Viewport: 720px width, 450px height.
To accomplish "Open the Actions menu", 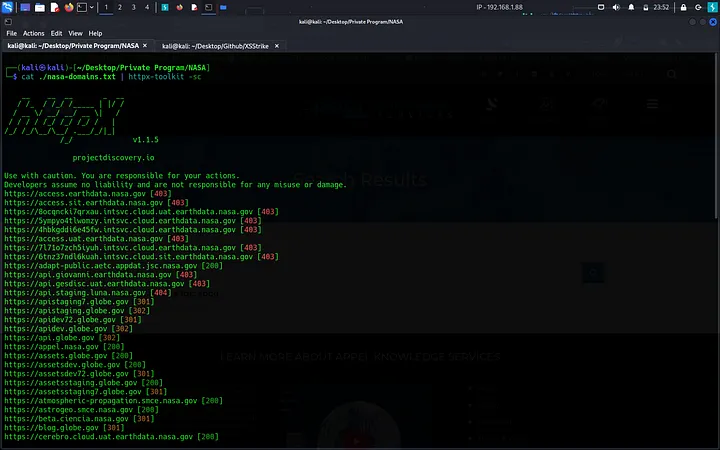I will tap(34, 34).
